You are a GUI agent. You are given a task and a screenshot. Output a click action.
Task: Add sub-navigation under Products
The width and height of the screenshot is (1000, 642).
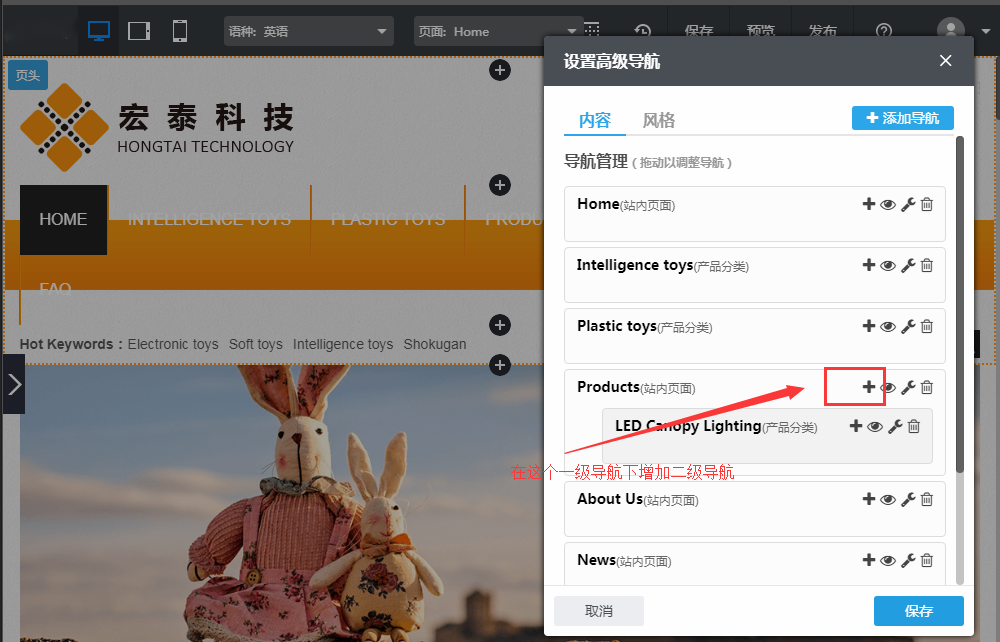click(869, 387)
